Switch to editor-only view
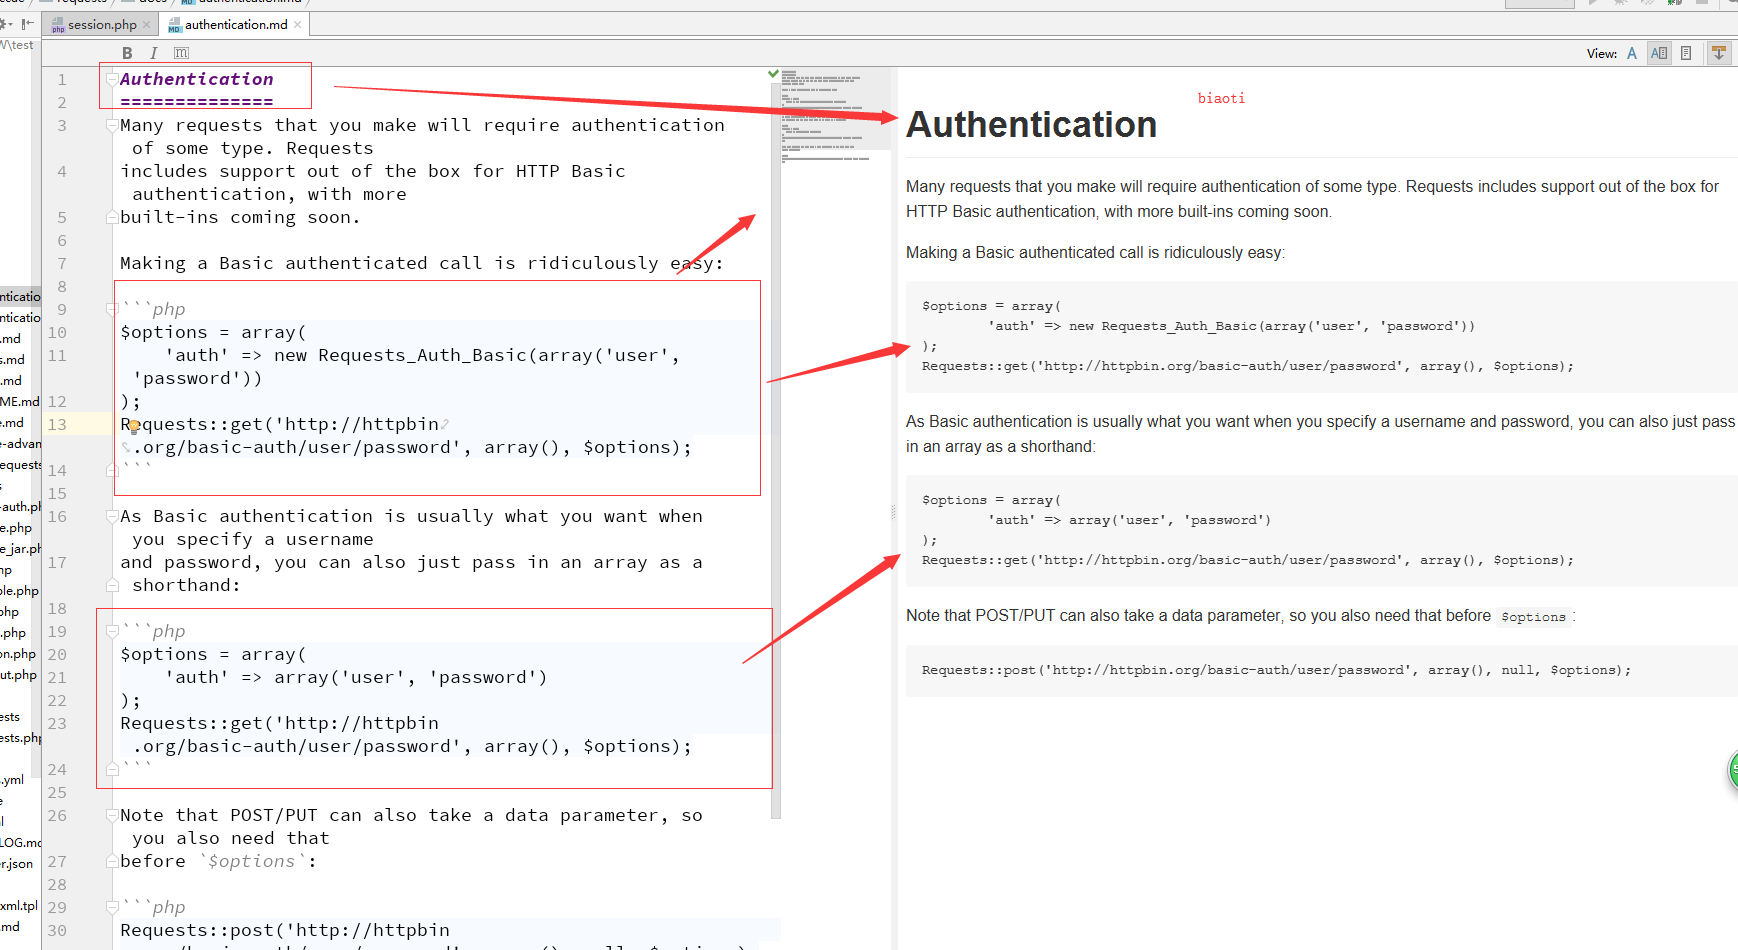Viewport: 1738px width, 950px height. click(x=1632, y=53)
